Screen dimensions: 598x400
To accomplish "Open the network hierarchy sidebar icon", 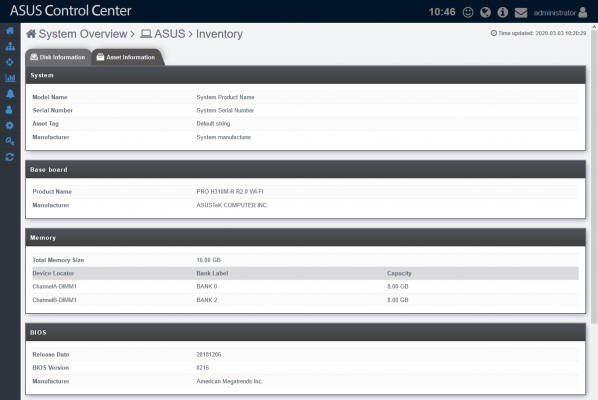I will (10, 47).
